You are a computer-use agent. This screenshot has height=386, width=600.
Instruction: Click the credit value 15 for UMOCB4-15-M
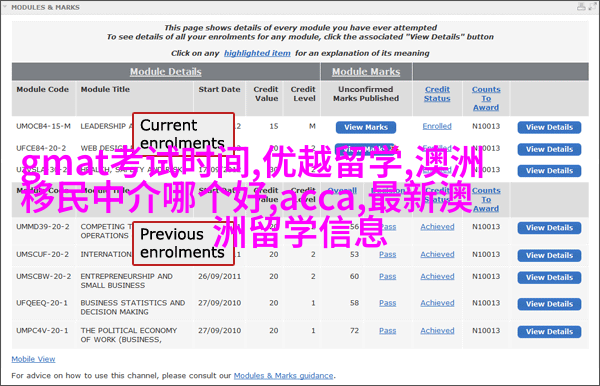tap(274, 126)
